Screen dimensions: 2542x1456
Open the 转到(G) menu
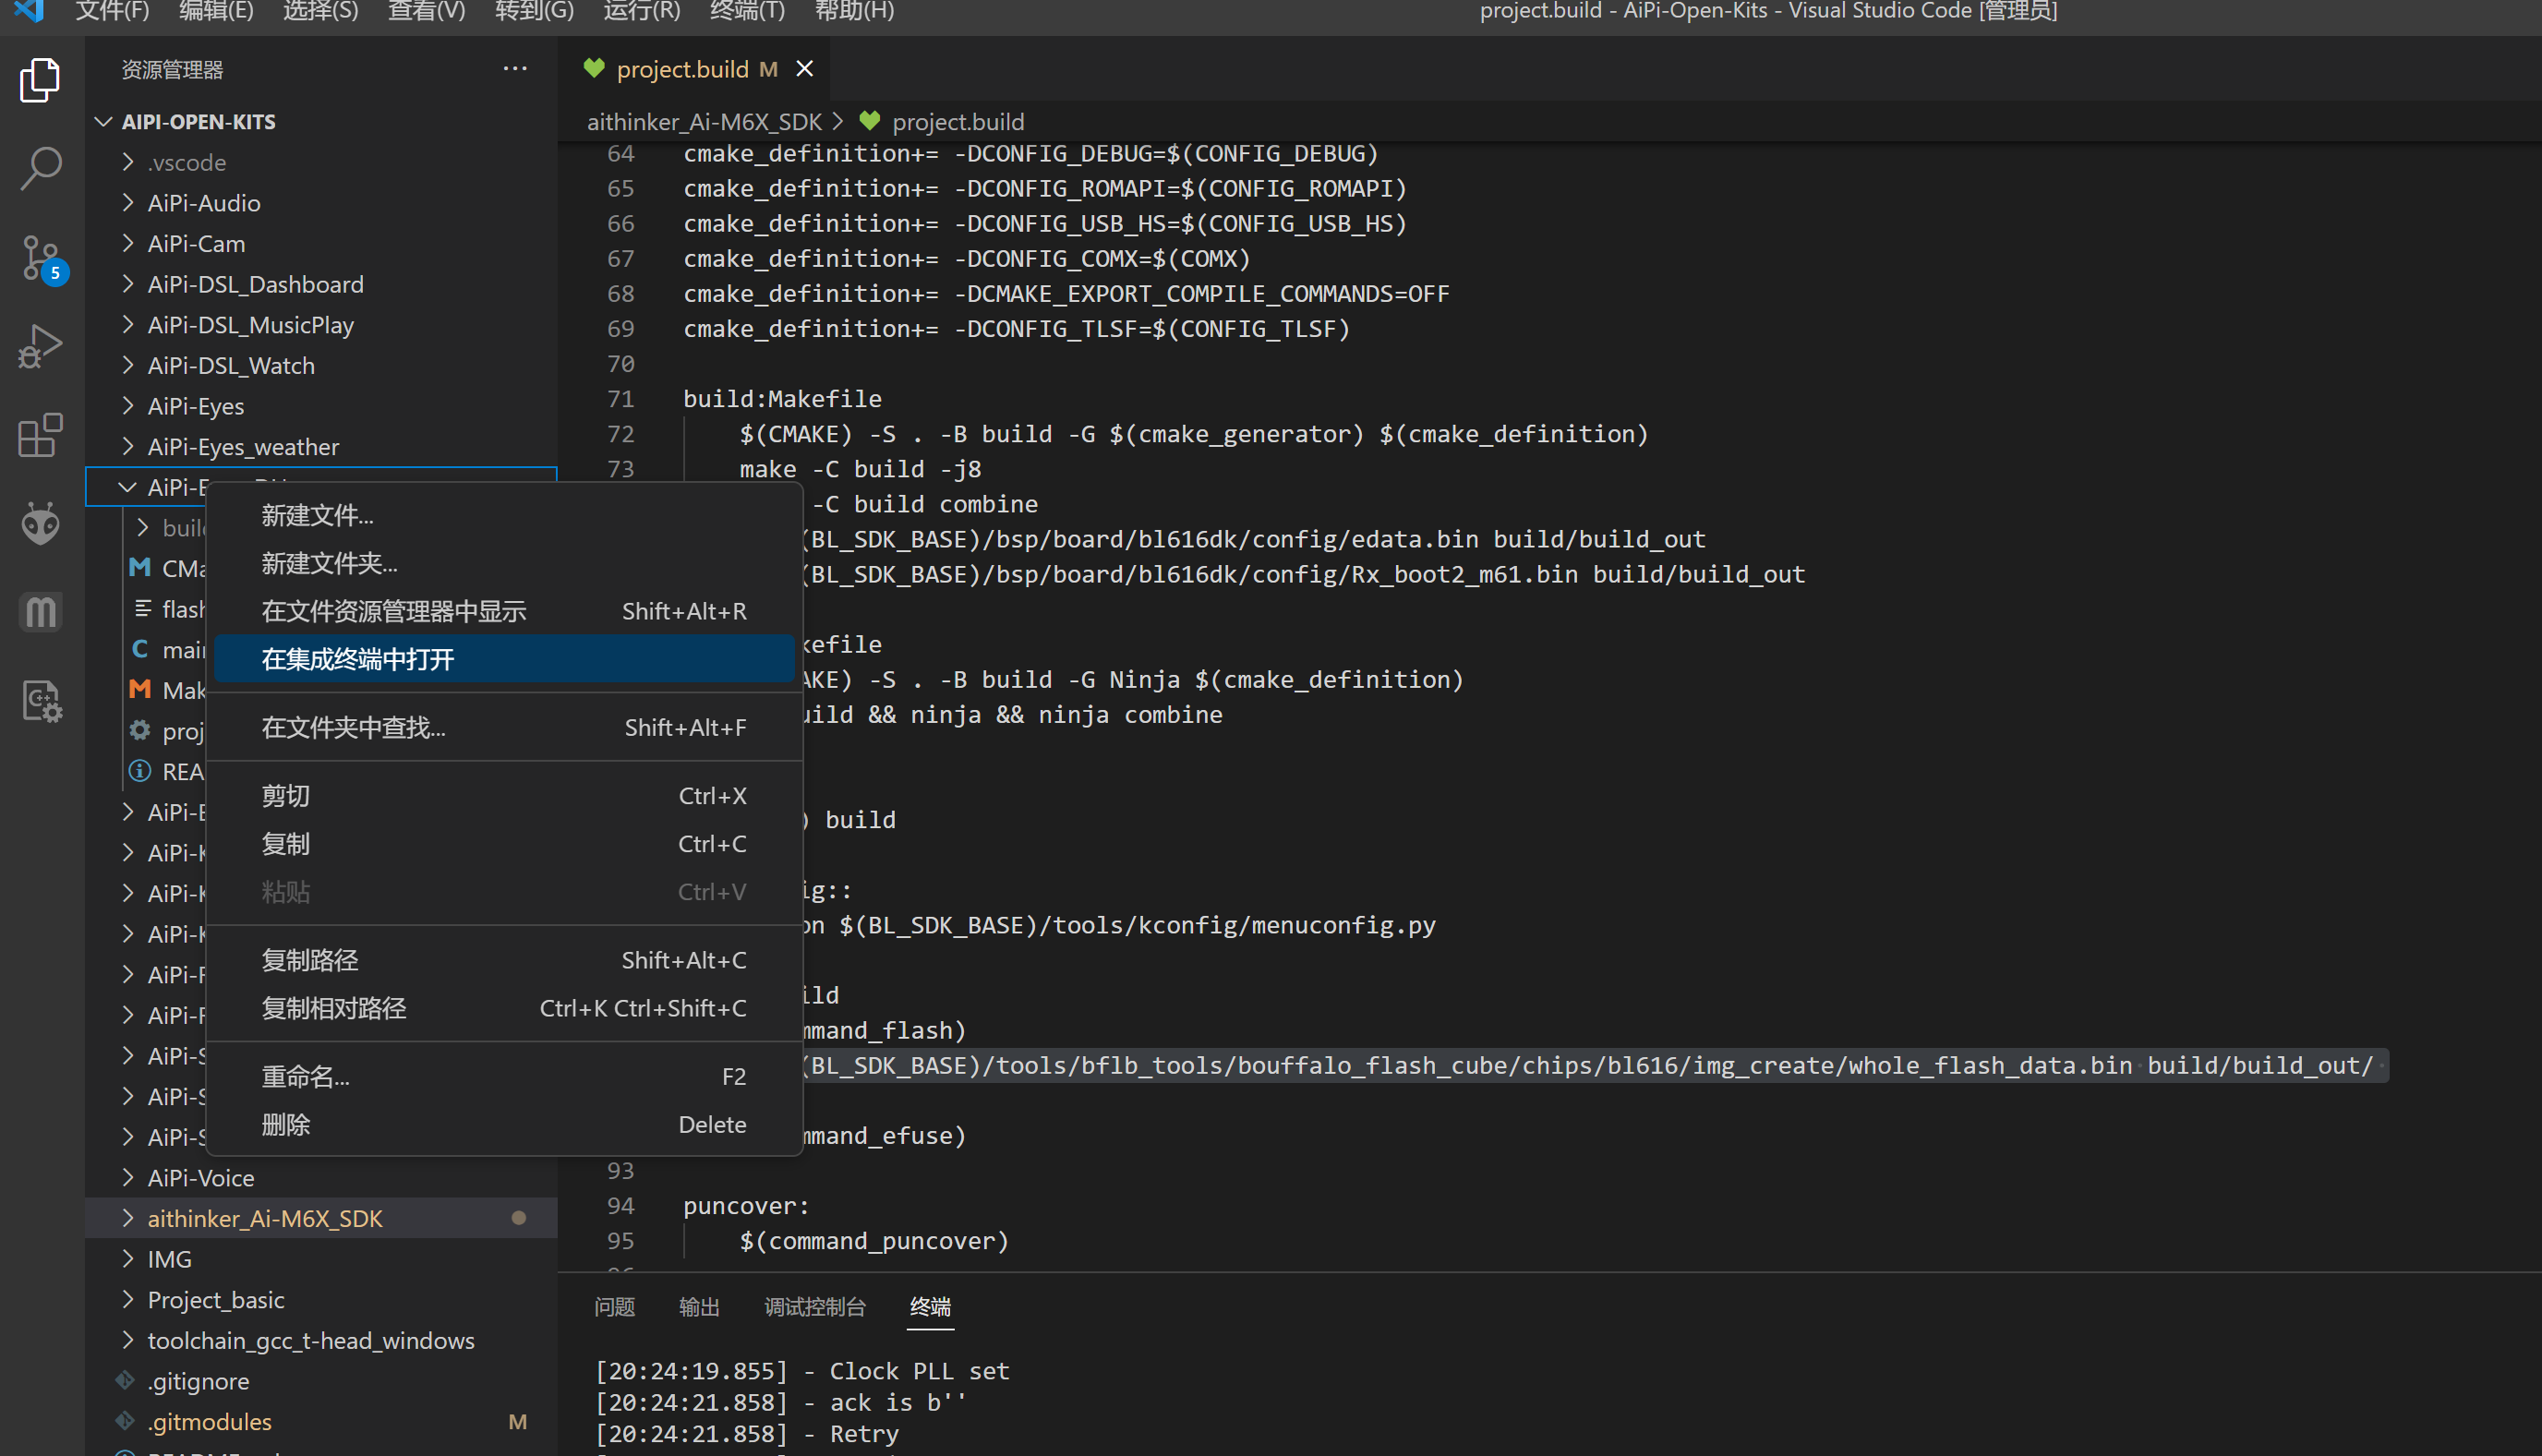click(534, 11)
